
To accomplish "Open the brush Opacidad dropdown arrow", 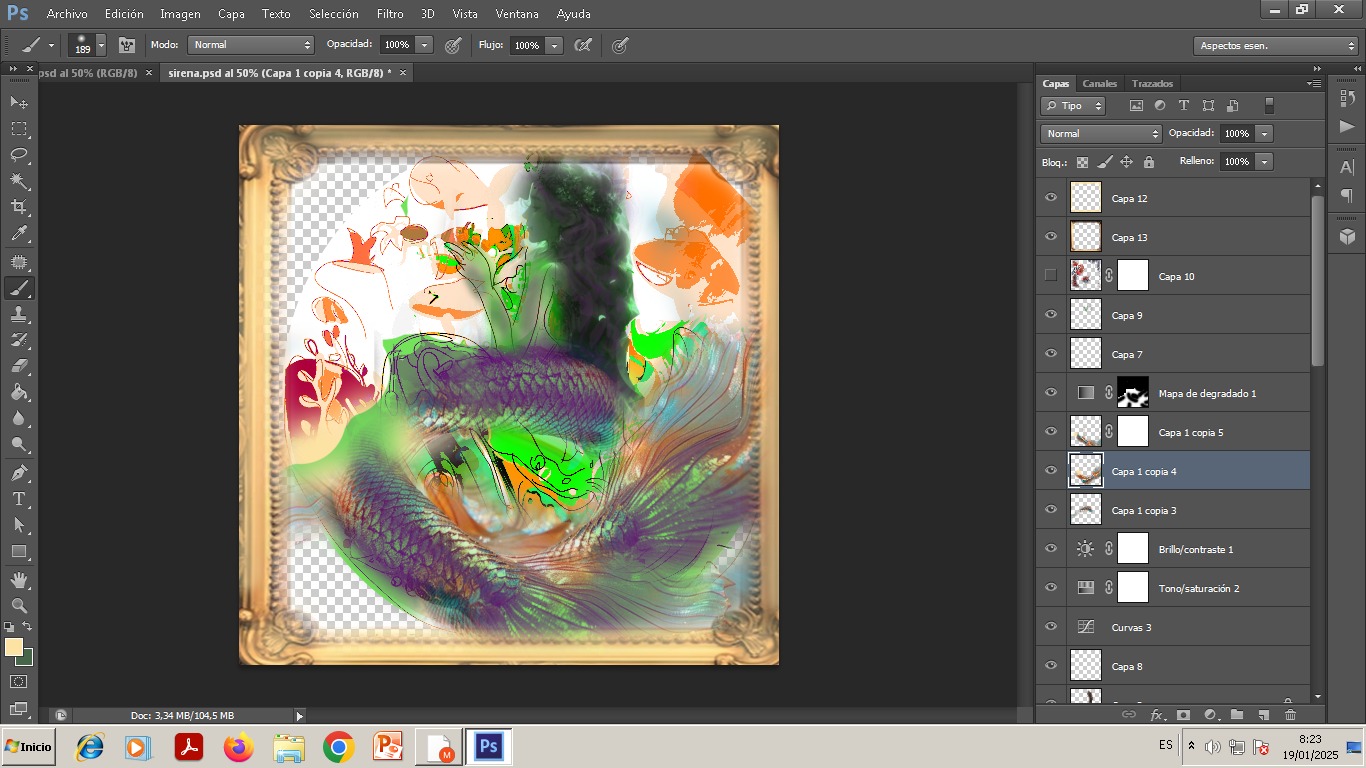I will [424, 45].
